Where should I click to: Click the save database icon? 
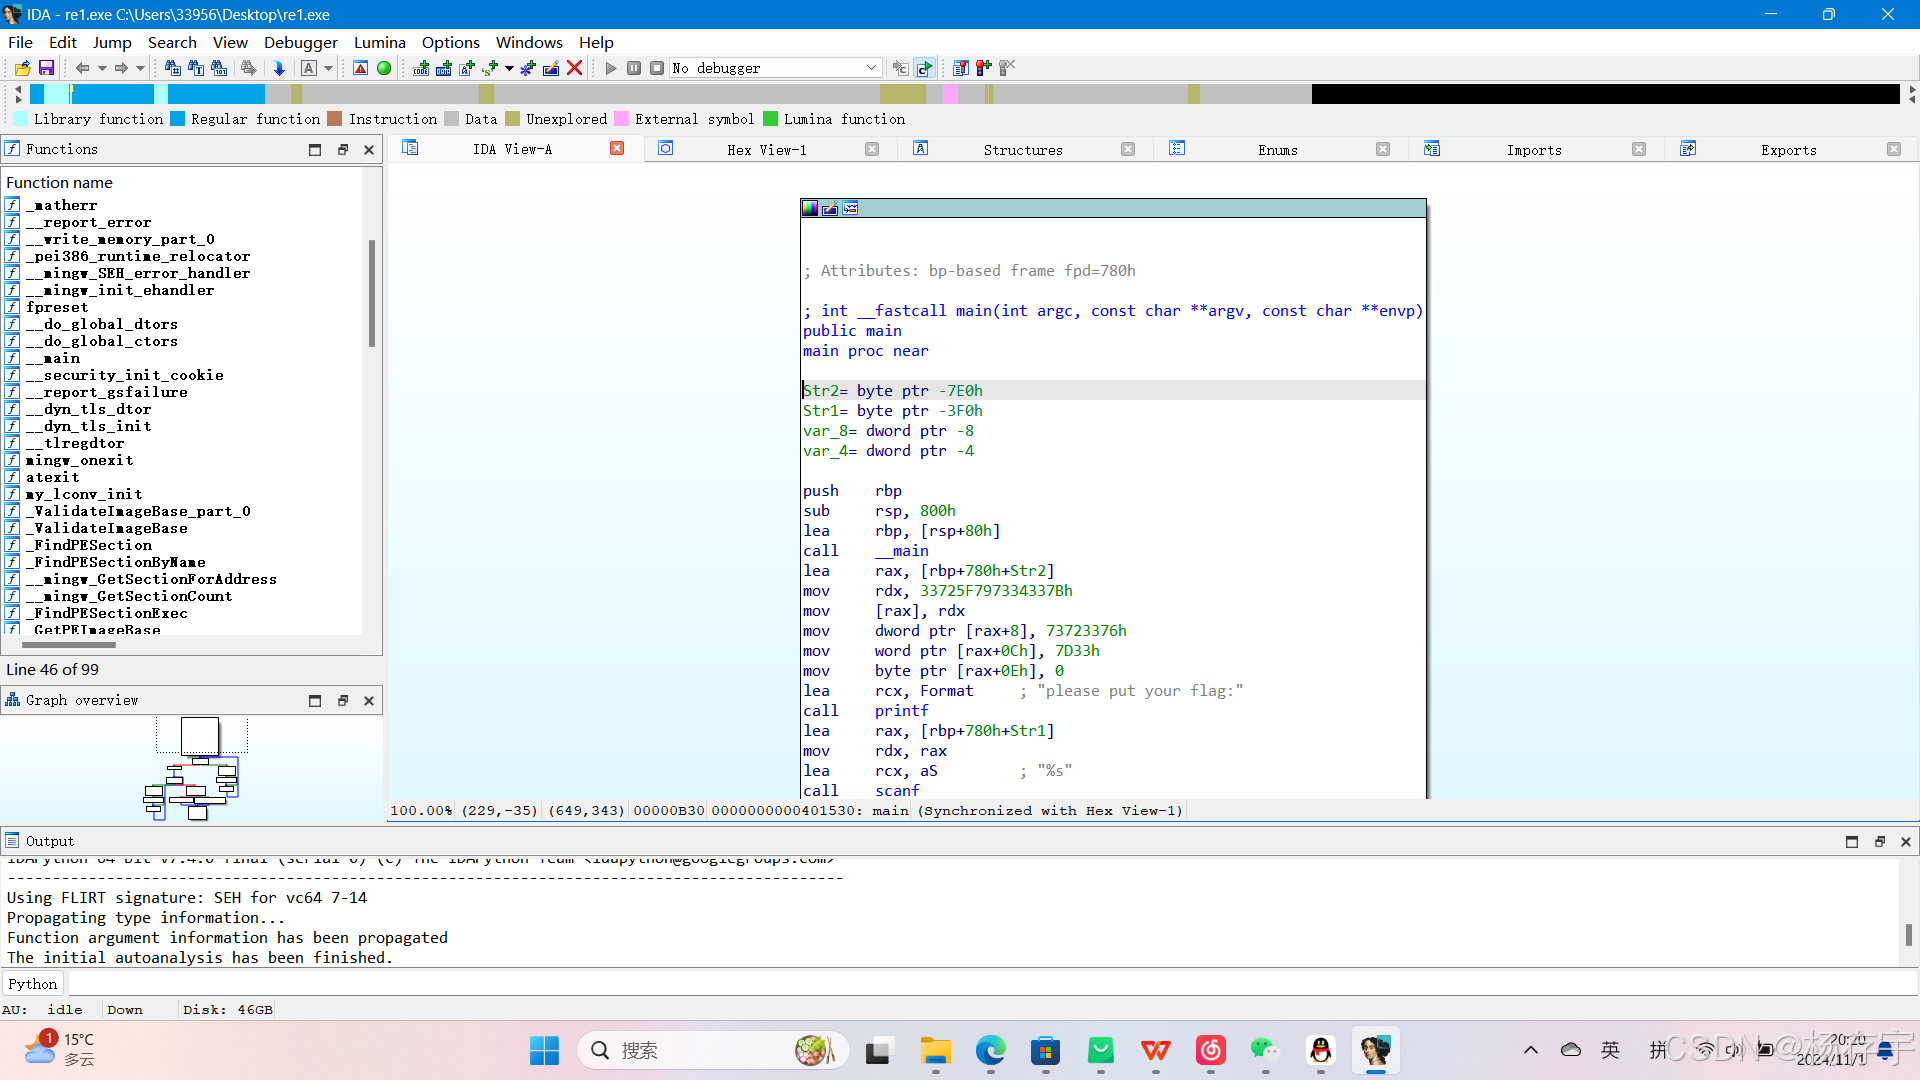(46, 68)
